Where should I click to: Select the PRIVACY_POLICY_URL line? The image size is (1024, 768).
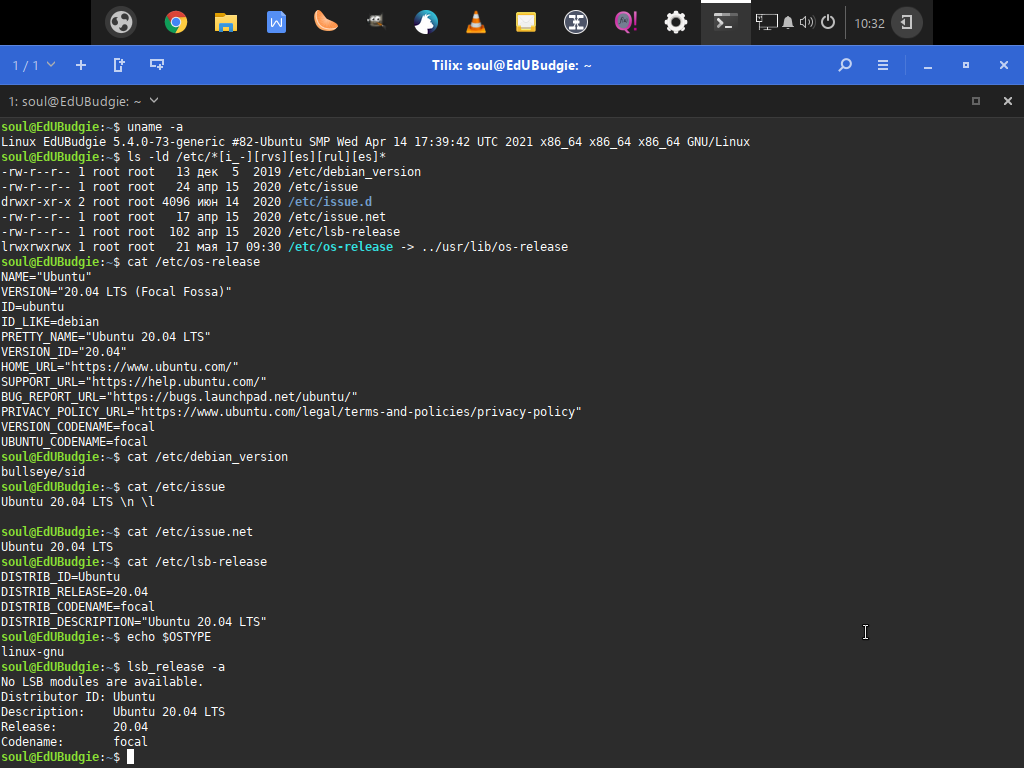point(291,412)
